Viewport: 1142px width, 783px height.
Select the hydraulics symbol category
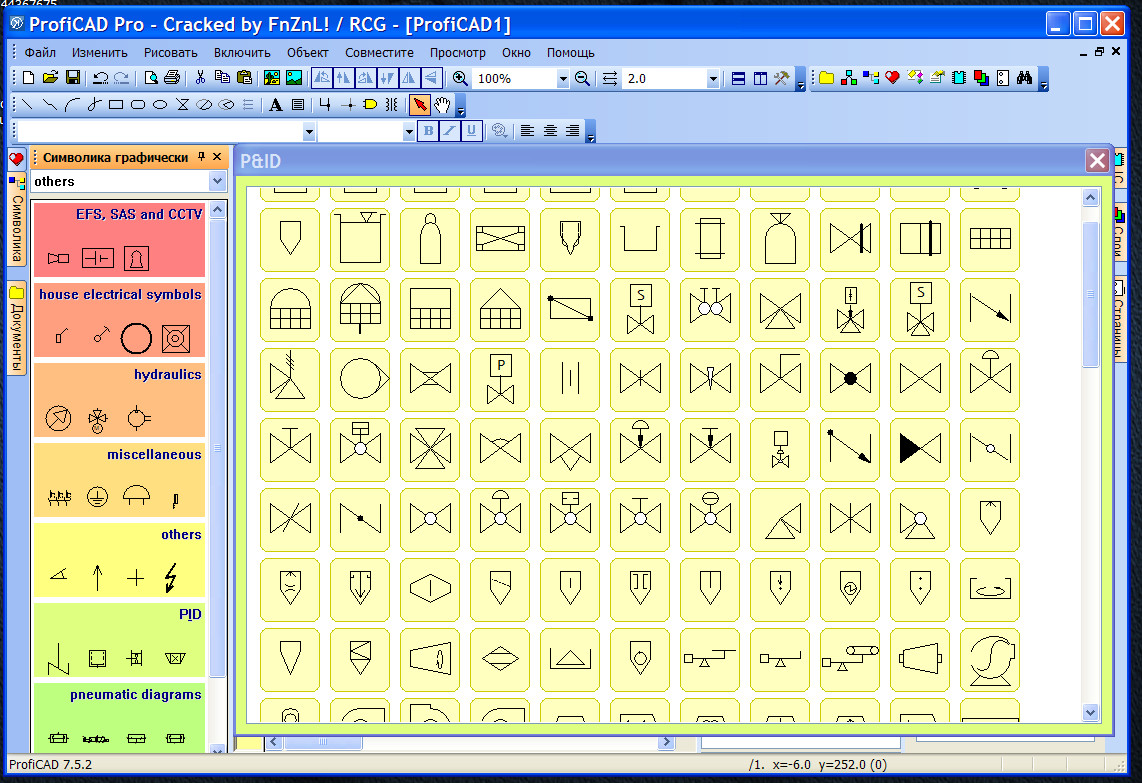pos(119,399)
